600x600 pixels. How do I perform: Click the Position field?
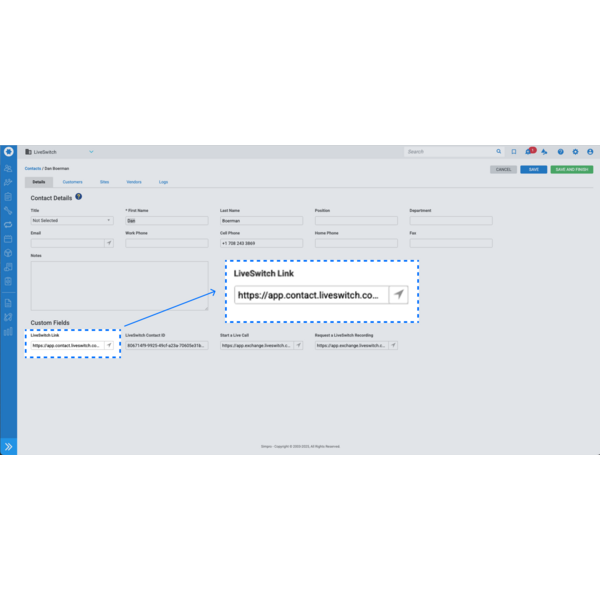[x=356, y=220]
